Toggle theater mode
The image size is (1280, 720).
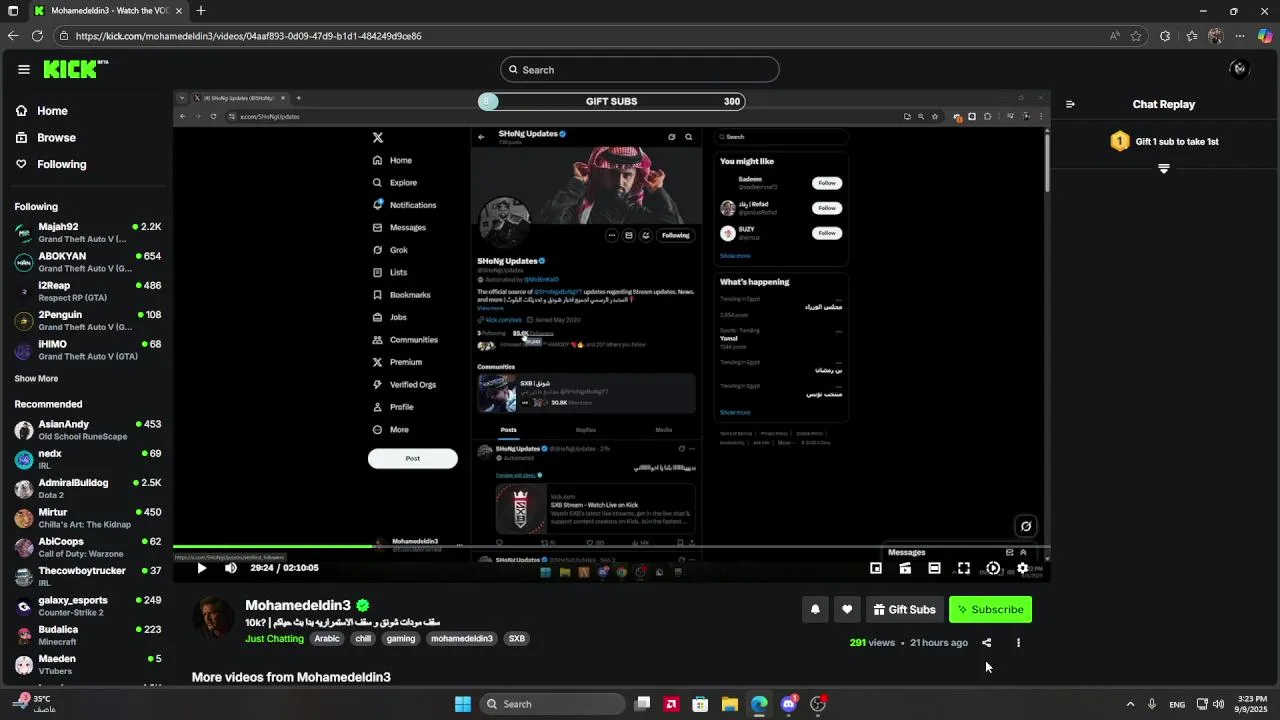point(934,568)
